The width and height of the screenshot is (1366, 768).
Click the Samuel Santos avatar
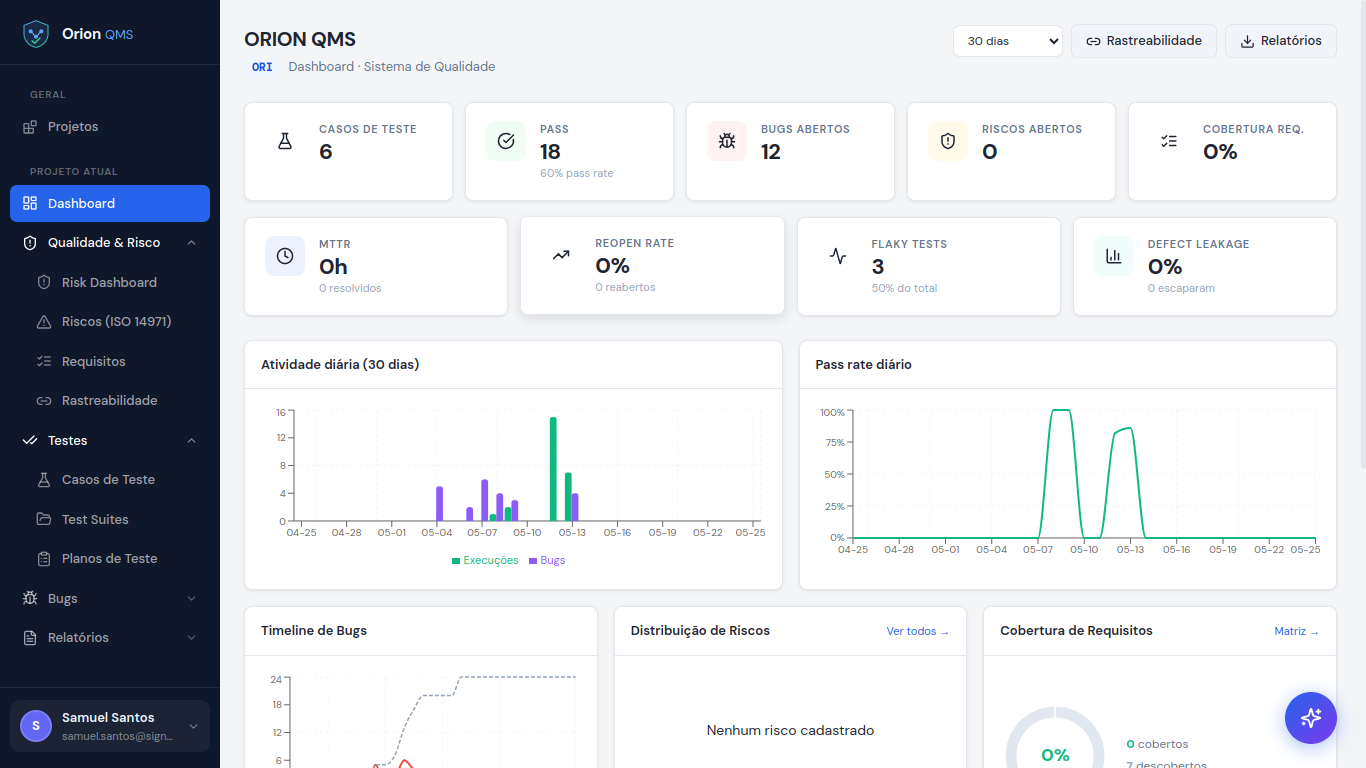point(36,726)
